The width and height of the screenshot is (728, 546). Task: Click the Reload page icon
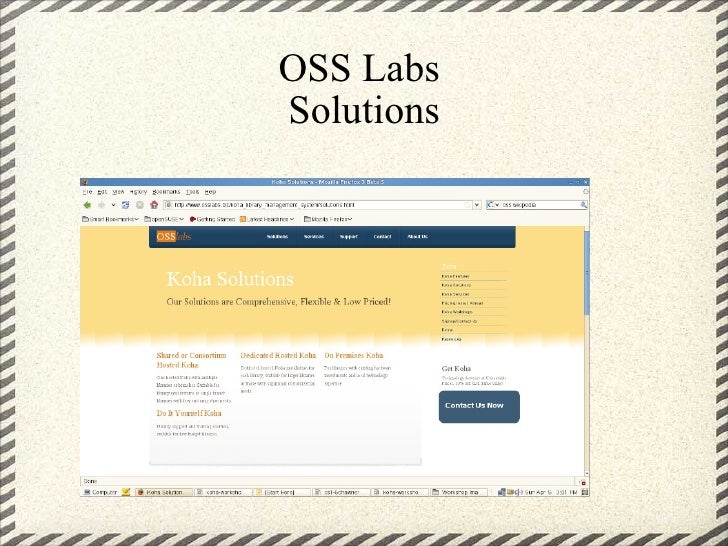[125, 205]
